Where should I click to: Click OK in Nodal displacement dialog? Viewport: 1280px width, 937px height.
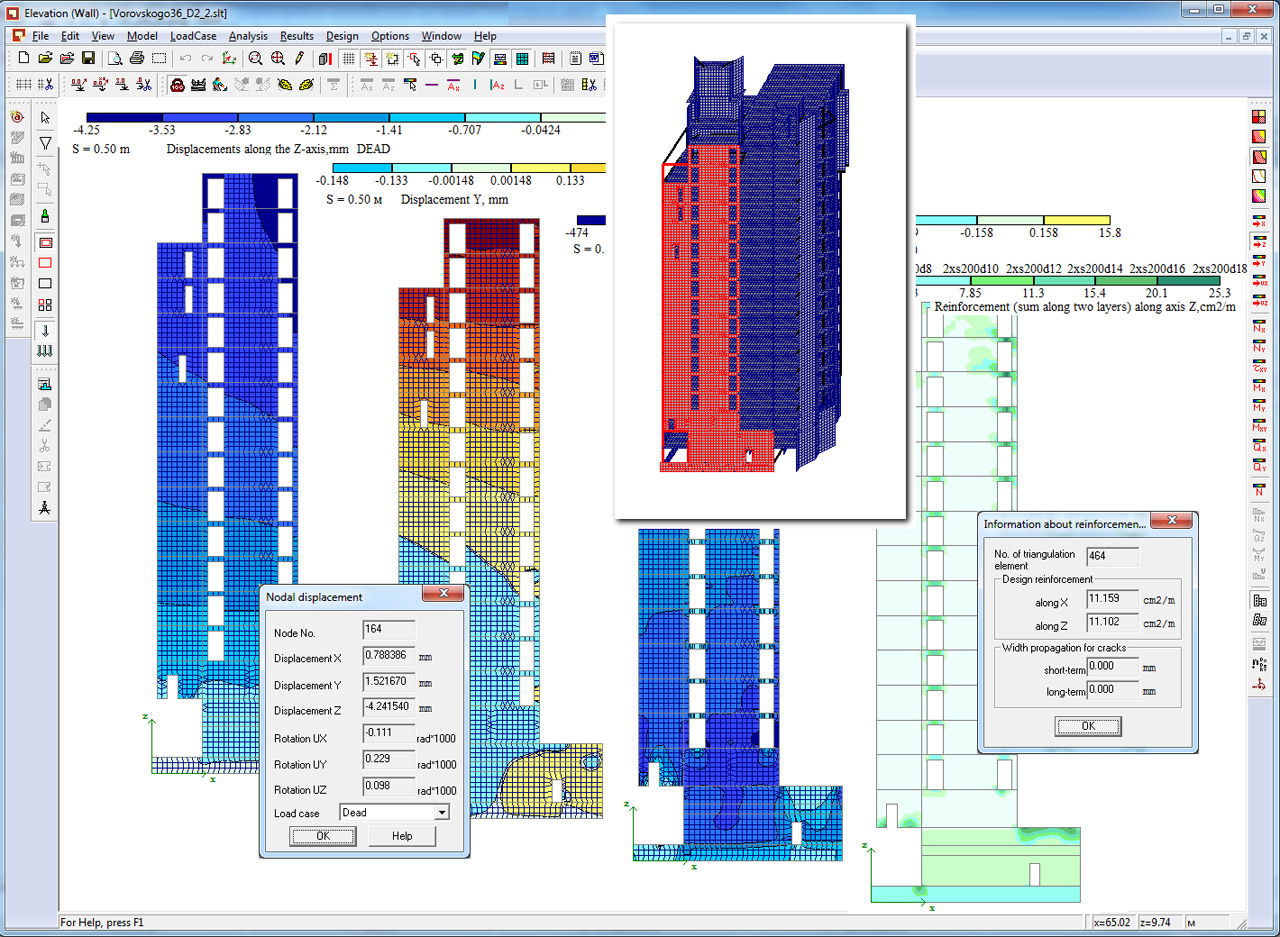pyautogui.click(x=322, y=836)
